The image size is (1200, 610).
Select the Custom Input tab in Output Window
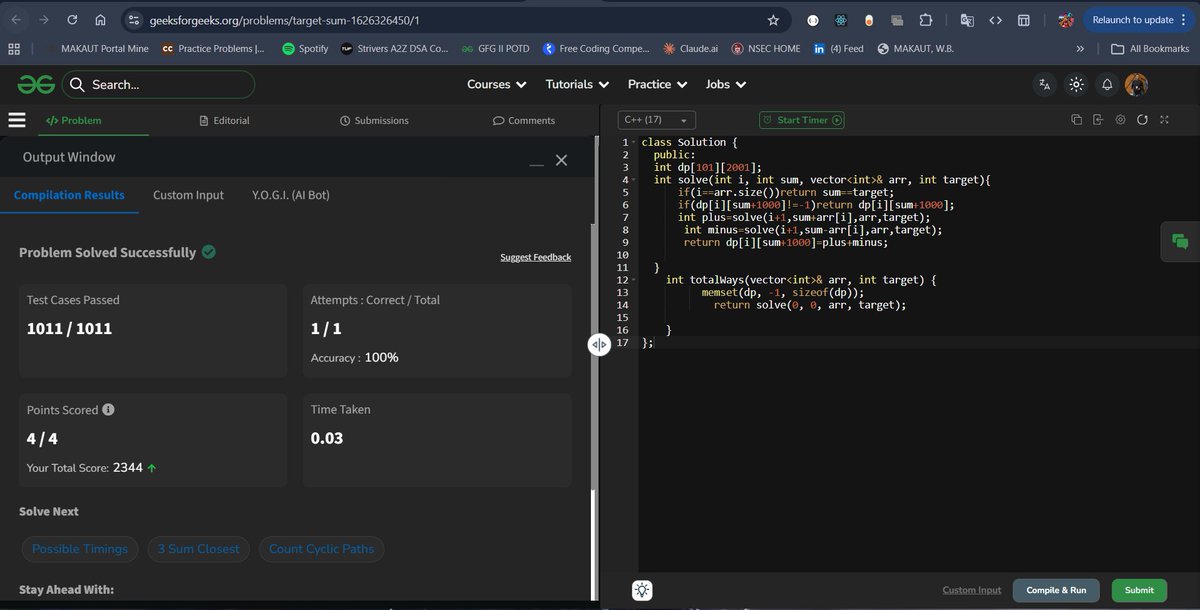(188, 195)
